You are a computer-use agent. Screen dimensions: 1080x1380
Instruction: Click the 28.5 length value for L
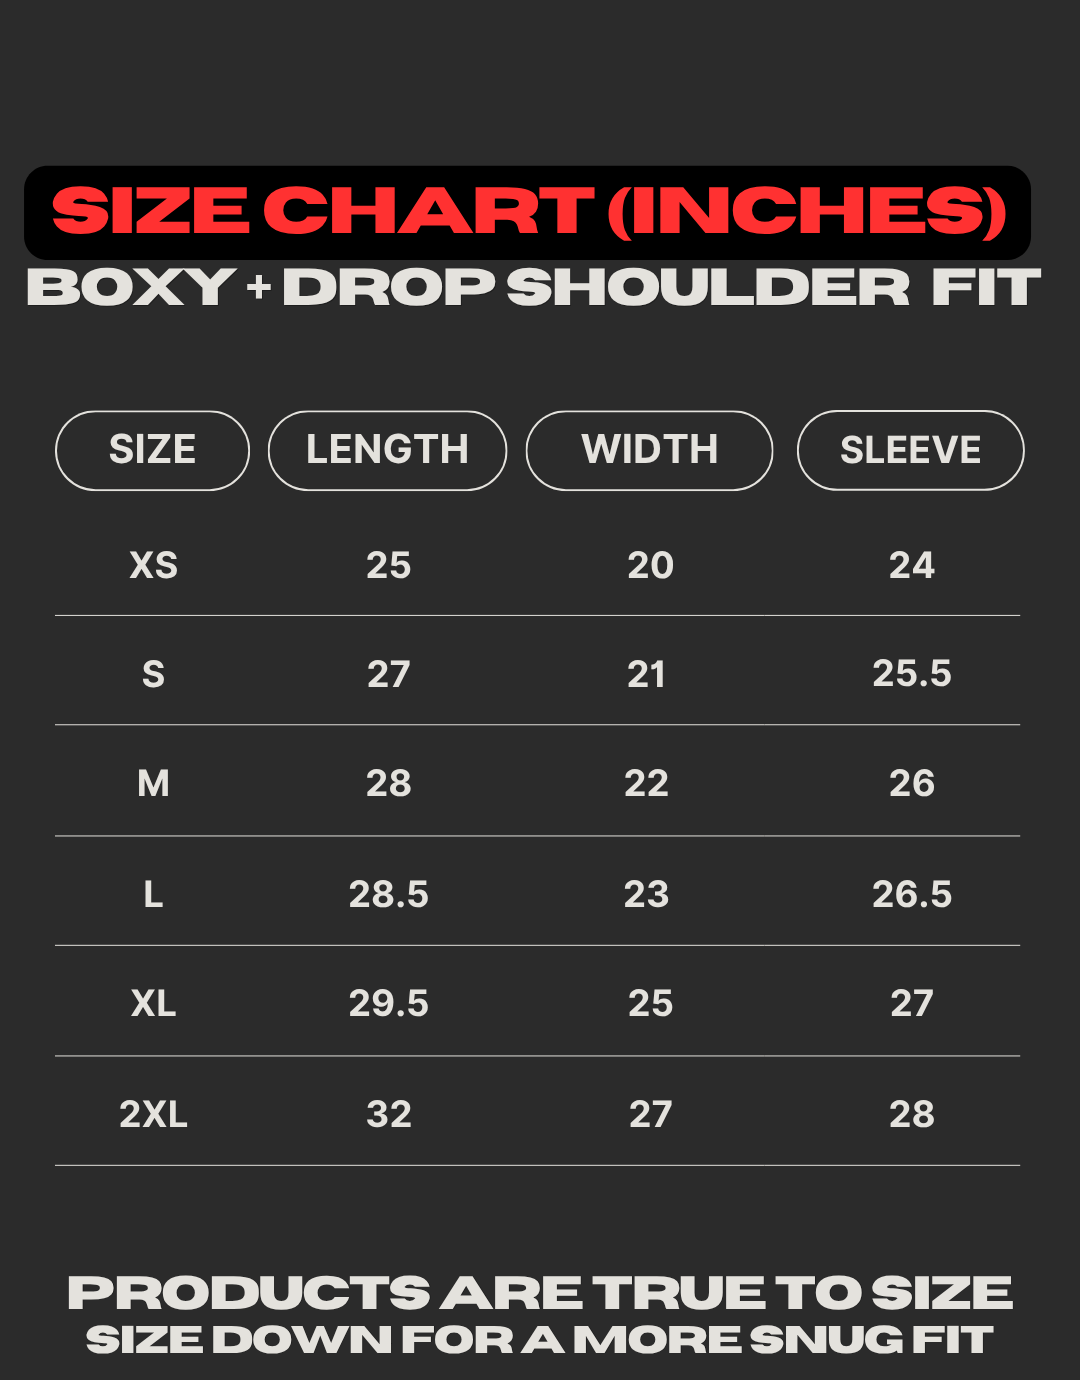tap(388, 894)
